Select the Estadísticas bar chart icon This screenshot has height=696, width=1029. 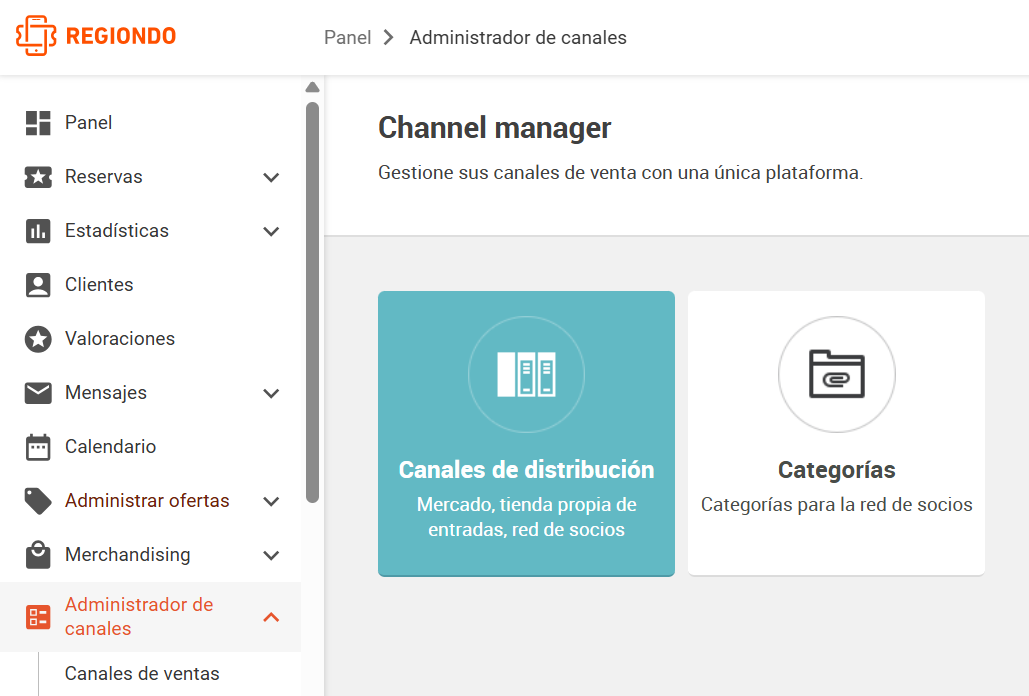pyautogui.click(x=38, y=231)
